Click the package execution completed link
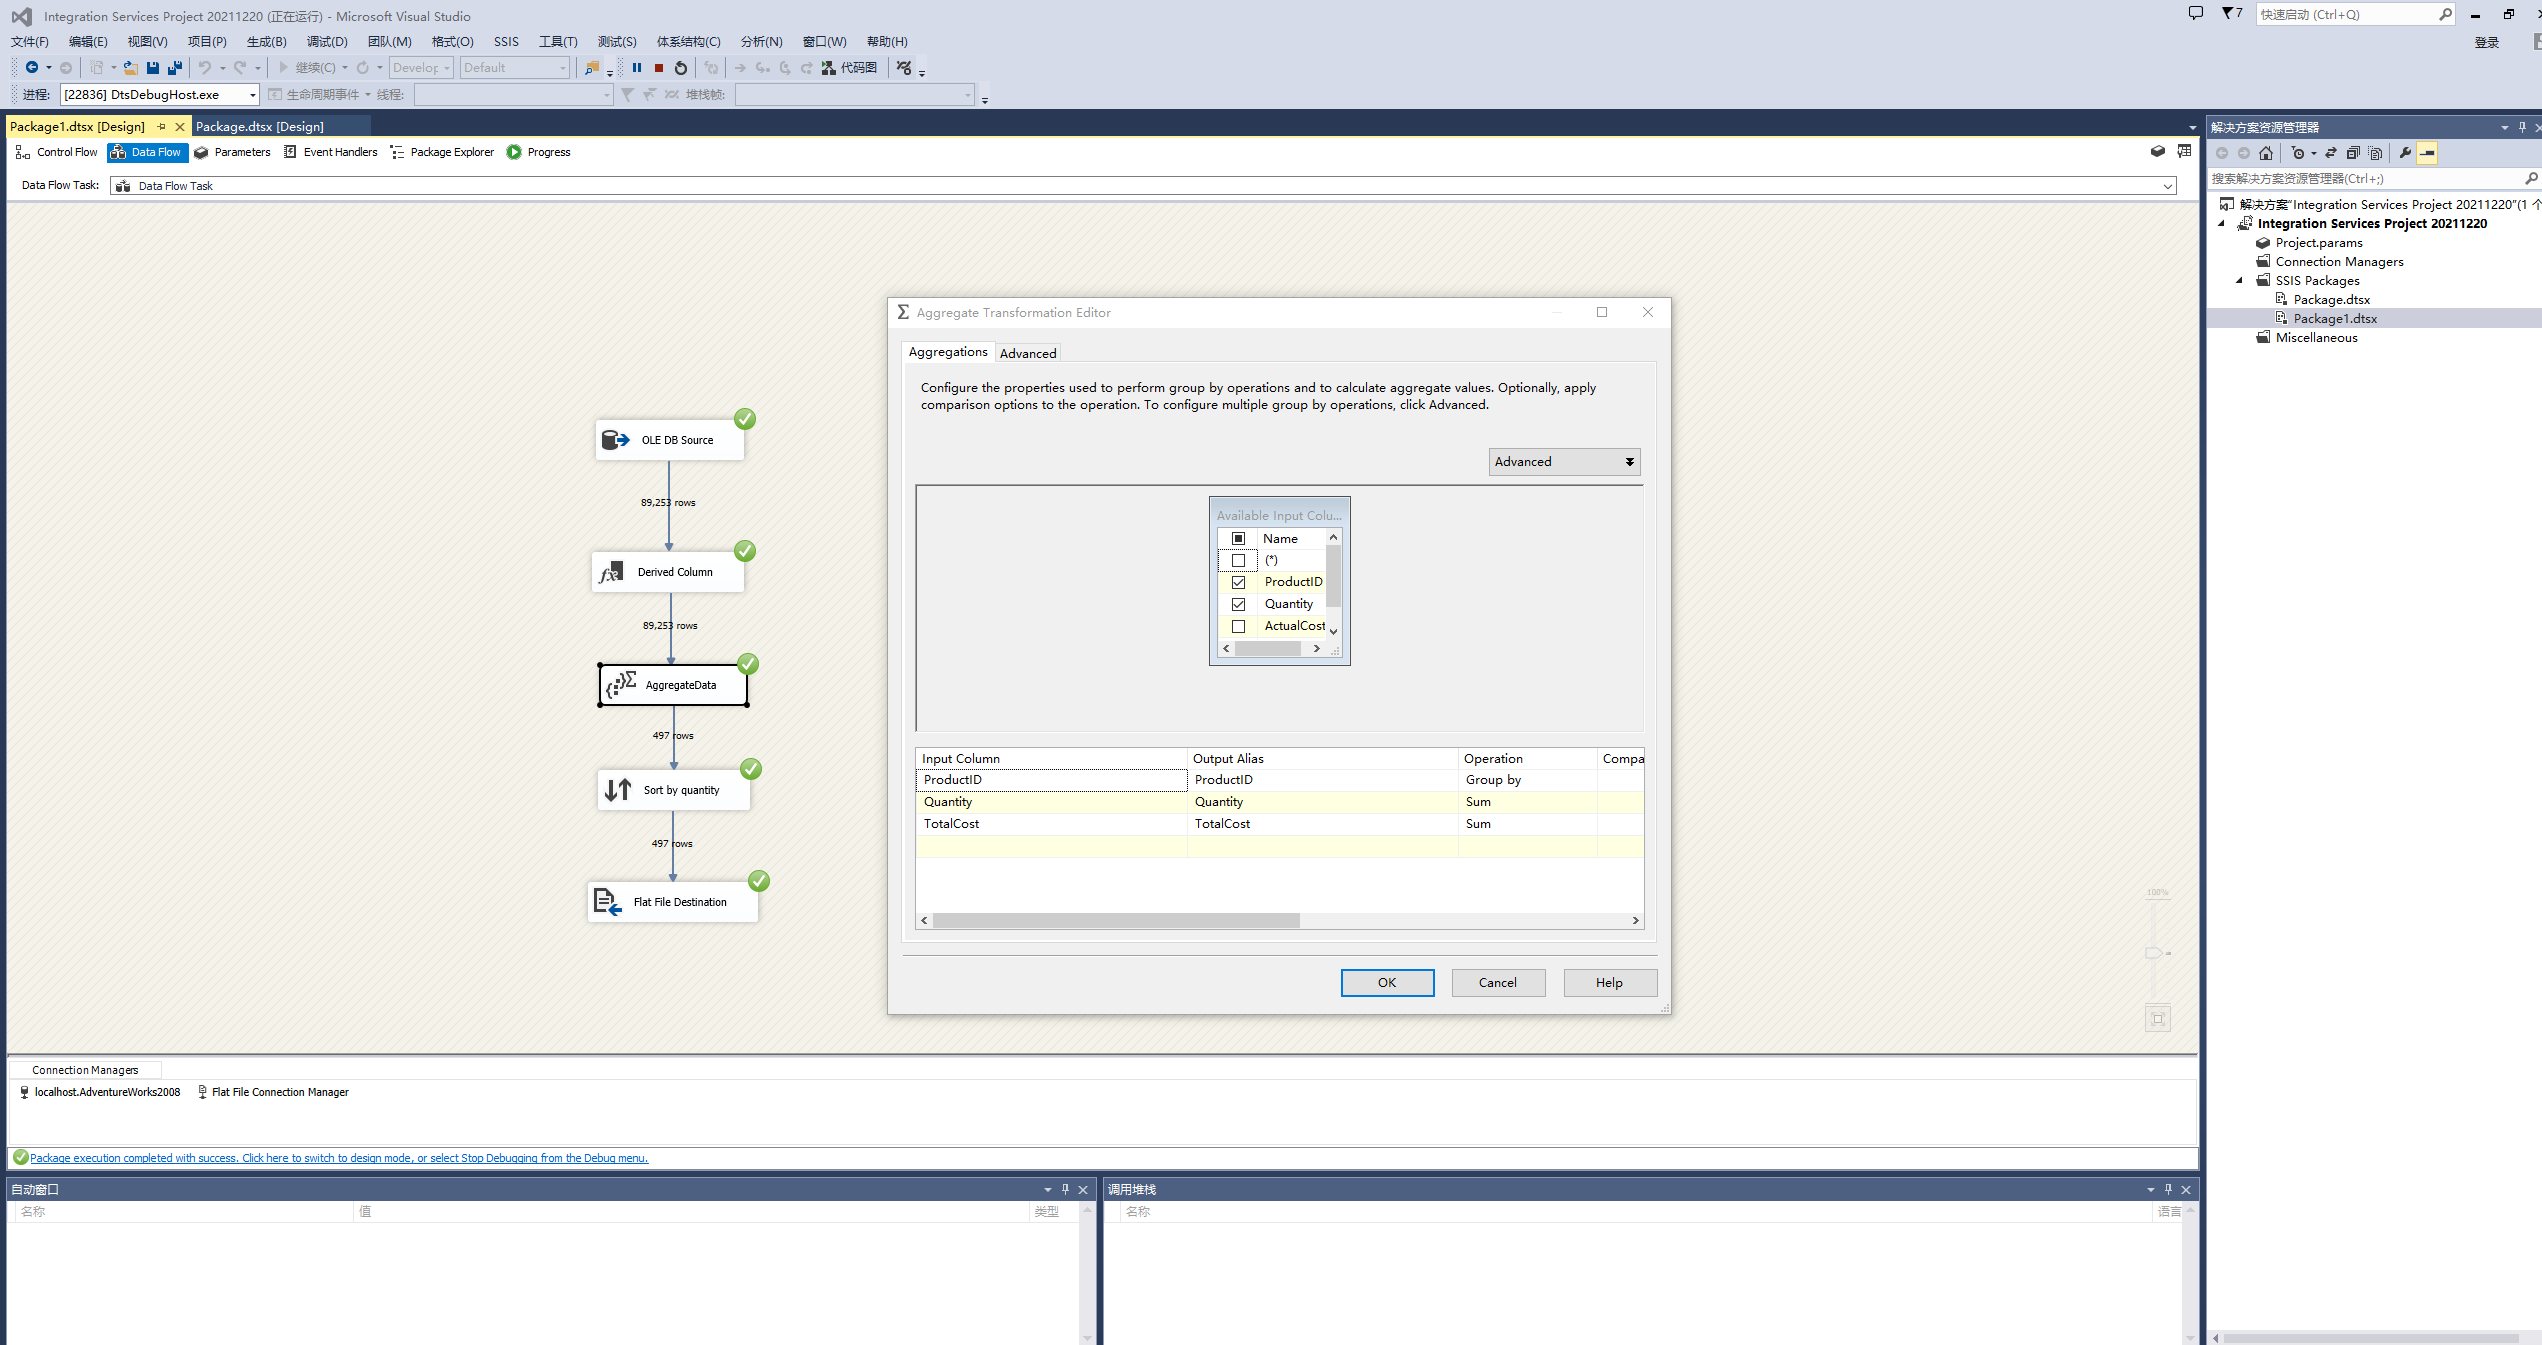This screenshot has width=2542, height=1345. pos(339,1158)
